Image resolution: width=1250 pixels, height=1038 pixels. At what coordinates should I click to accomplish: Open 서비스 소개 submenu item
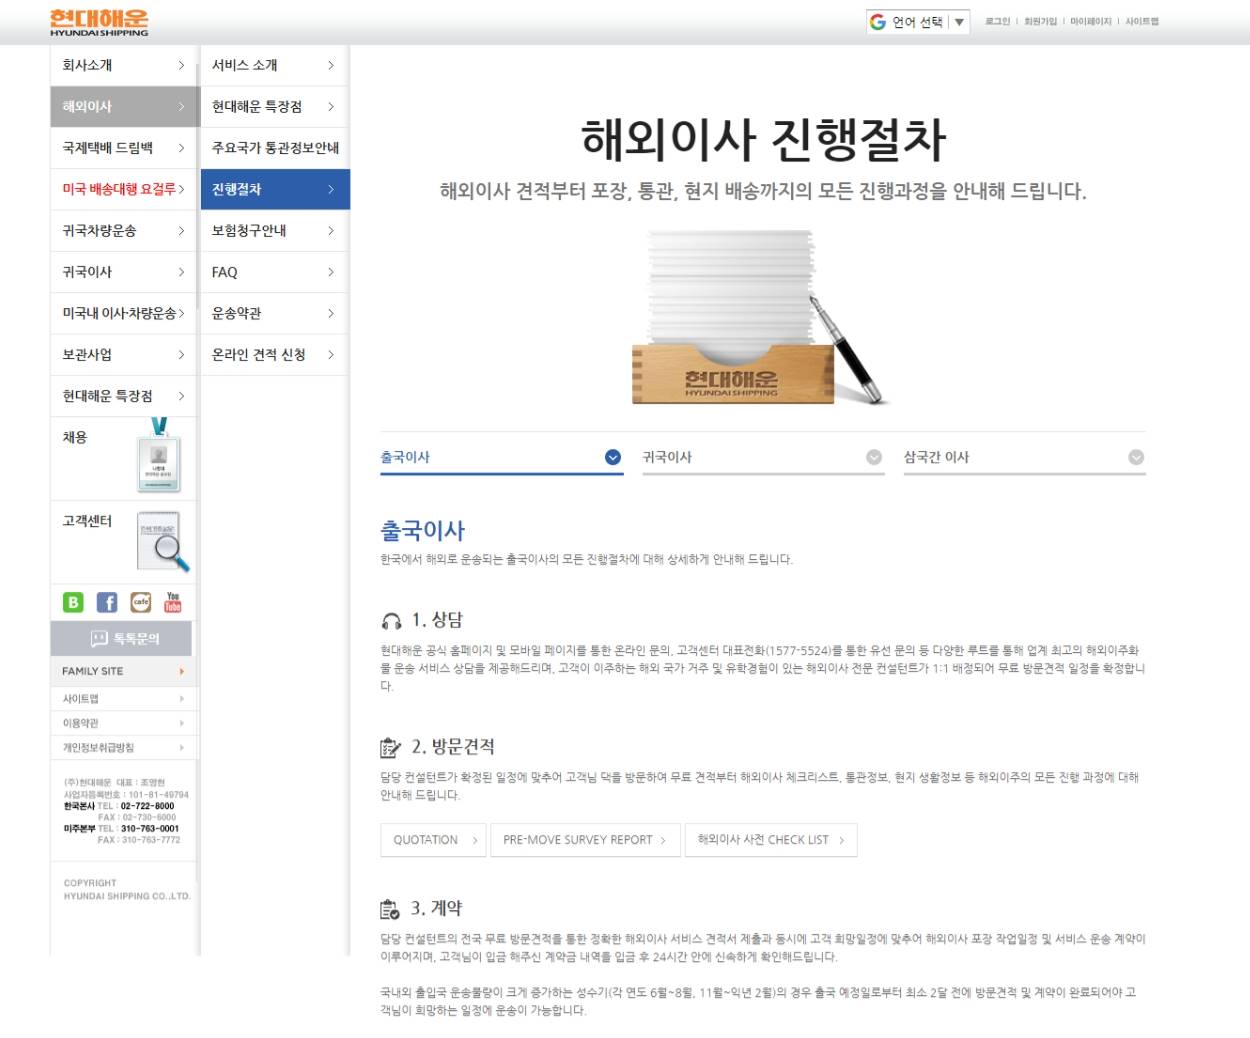point(275,65)
